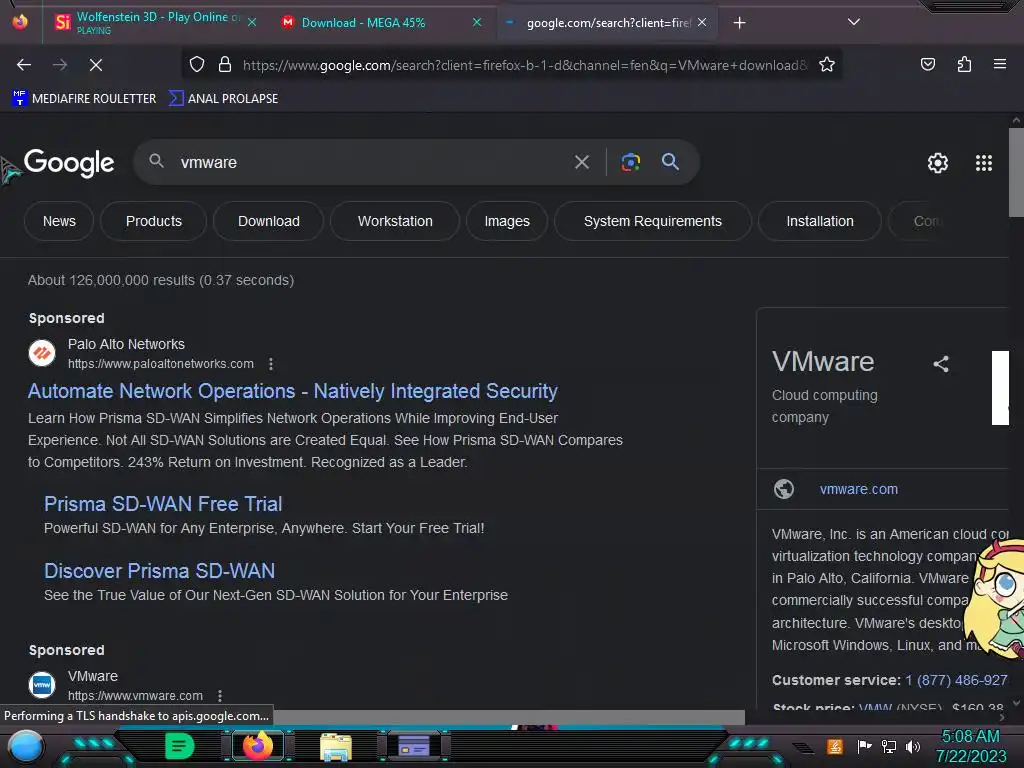Filter results by System Requirements
This screenshot has height=768, width=1024.
tap(652, 221)
